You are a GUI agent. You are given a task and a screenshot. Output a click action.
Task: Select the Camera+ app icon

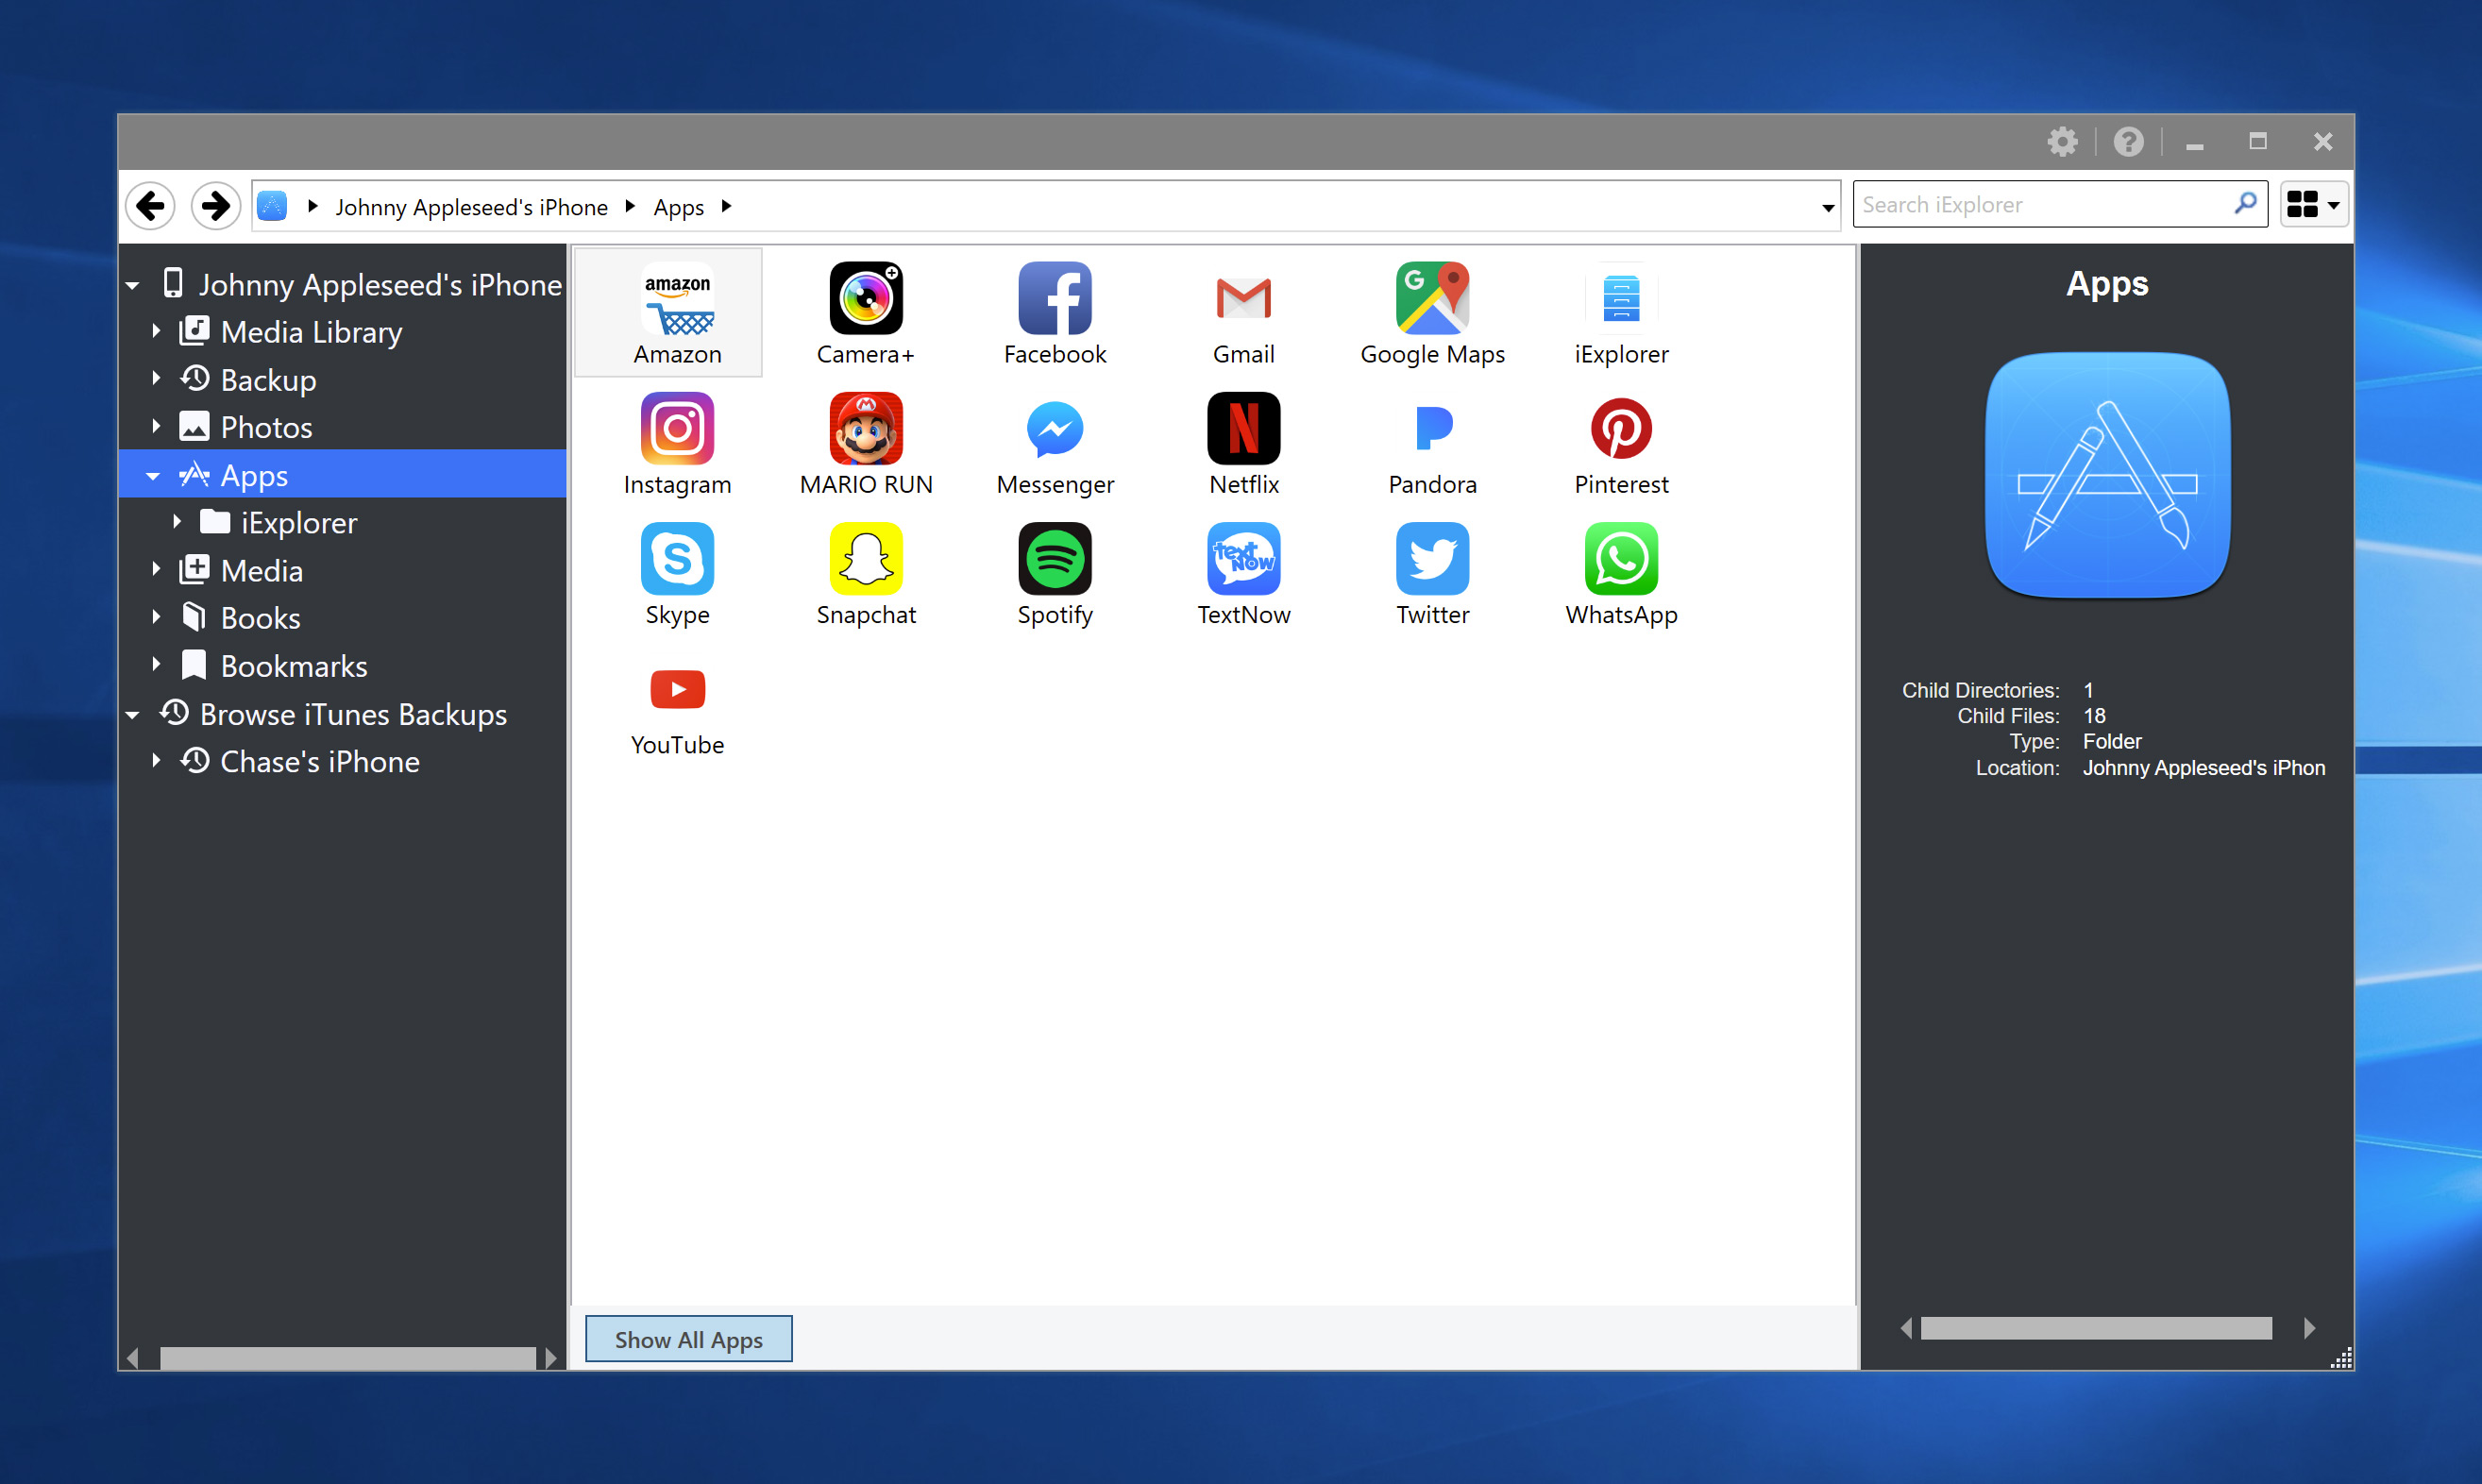click(866, 299)
